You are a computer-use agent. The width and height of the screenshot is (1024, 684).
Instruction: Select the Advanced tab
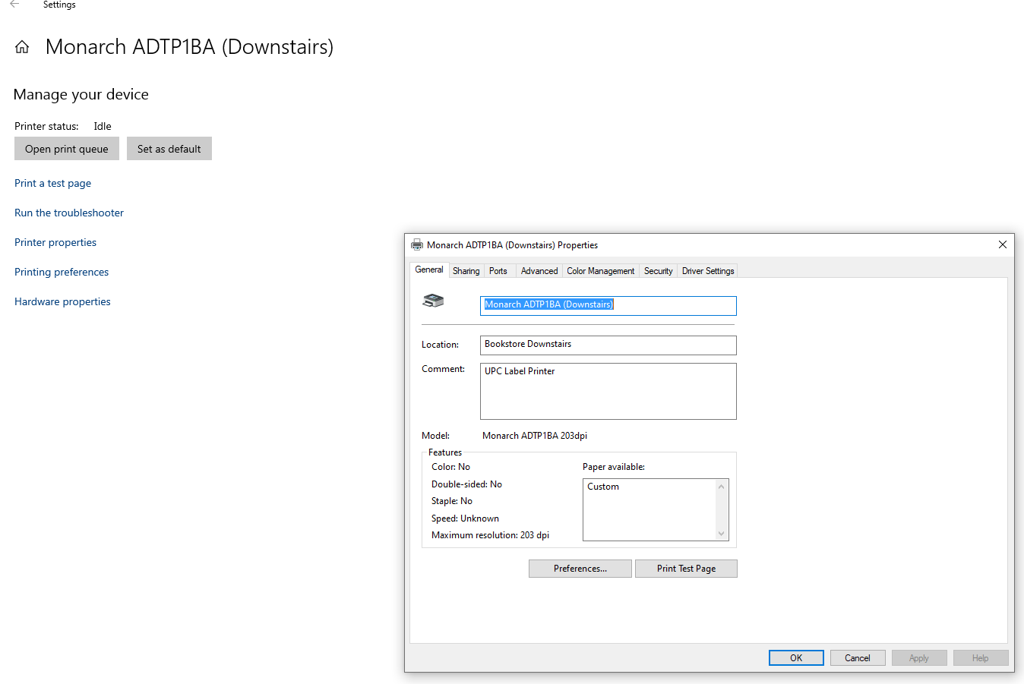pyautogui.click(x=539, y=271)
